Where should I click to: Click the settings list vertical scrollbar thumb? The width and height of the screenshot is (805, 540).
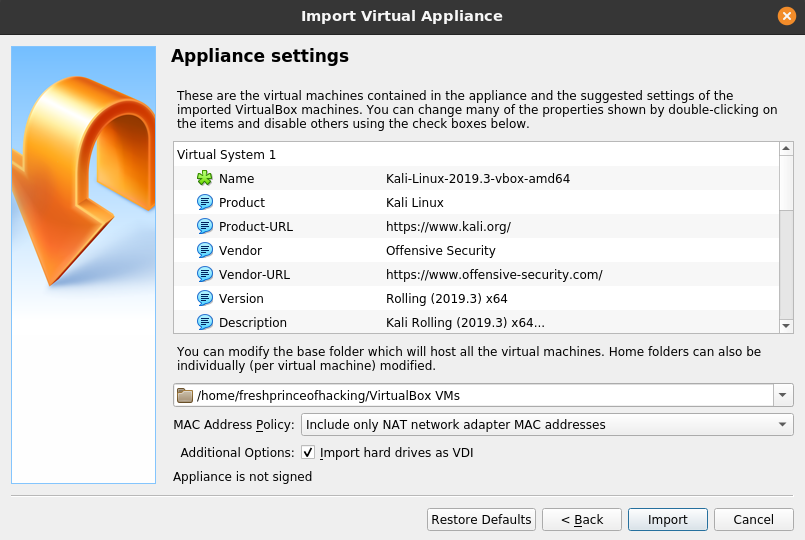coord(786,182)
